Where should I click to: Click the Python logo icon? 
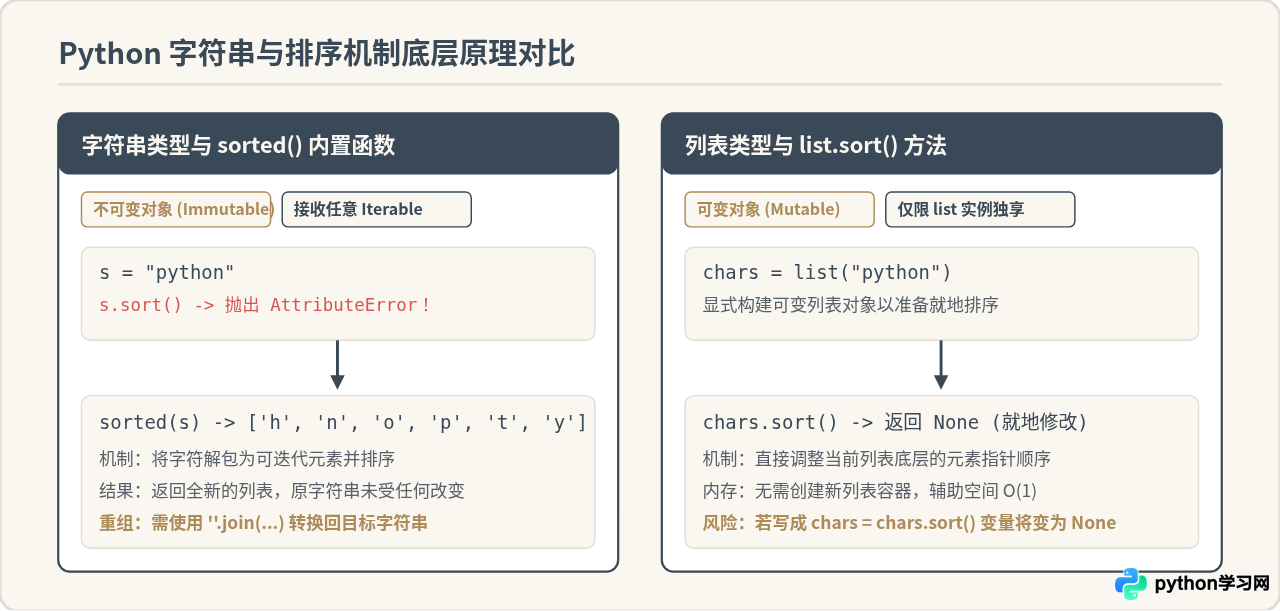1131,584
